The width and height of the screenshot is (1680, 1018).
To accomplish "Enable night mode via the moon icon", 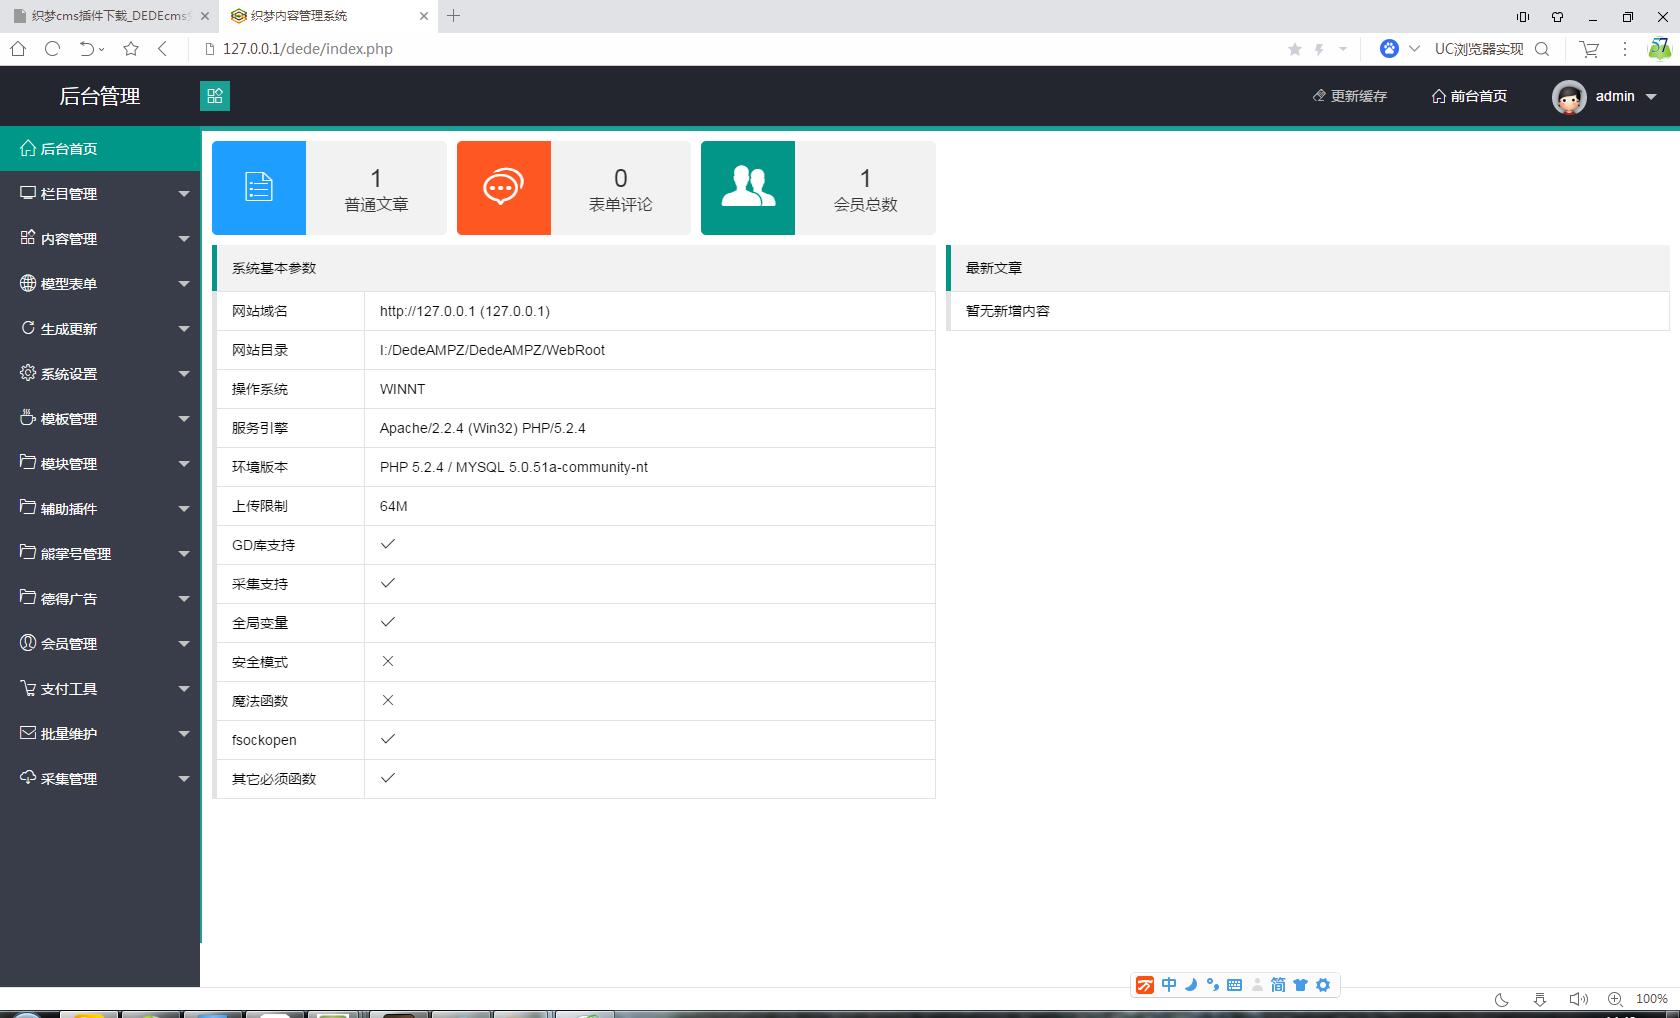I will coord(1500,998).
